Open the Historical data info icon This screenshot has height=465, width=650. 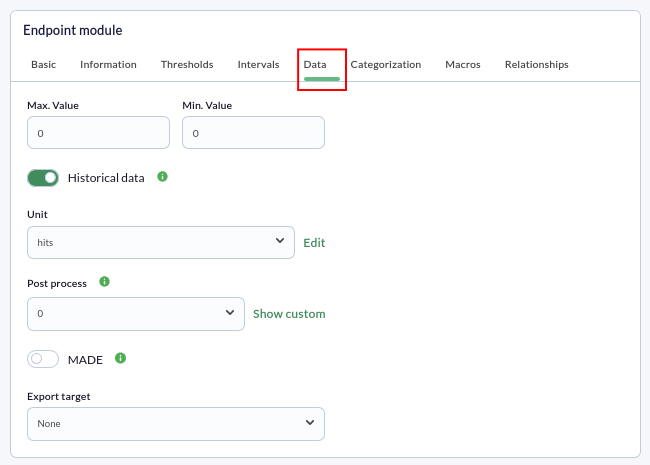pos(162,177)
